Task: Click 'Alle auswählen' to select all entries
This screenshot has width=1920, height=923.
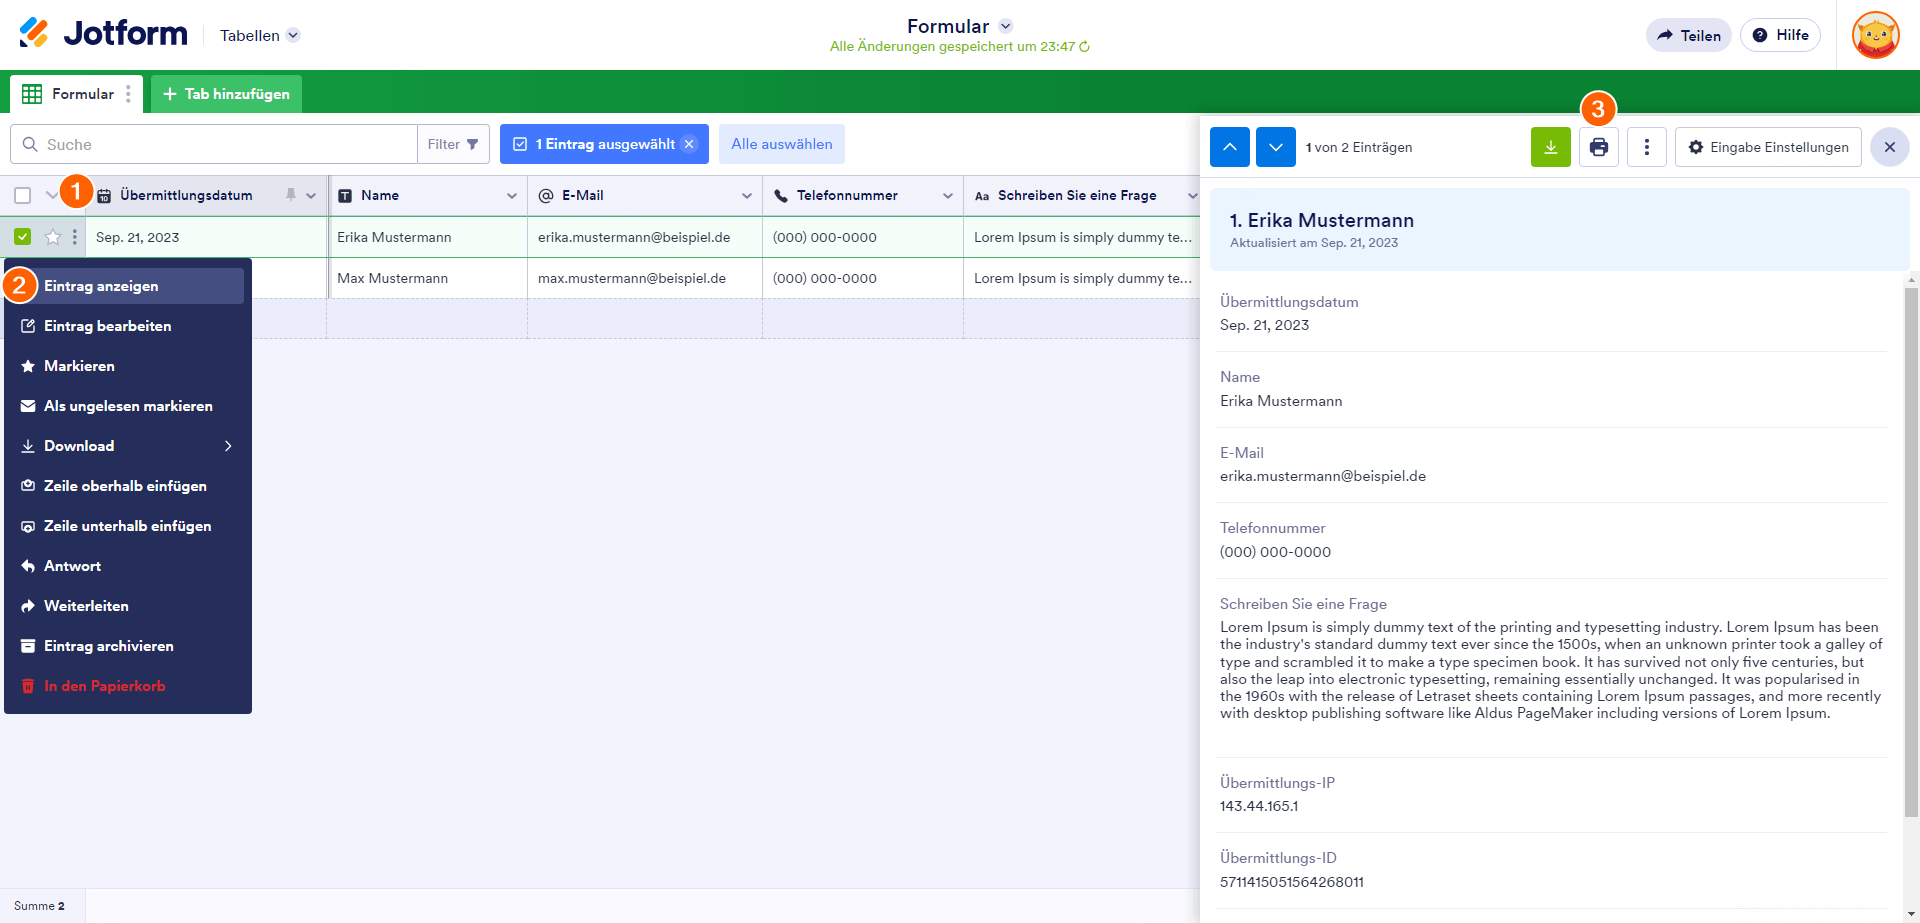Action: [x=782, y=144]
